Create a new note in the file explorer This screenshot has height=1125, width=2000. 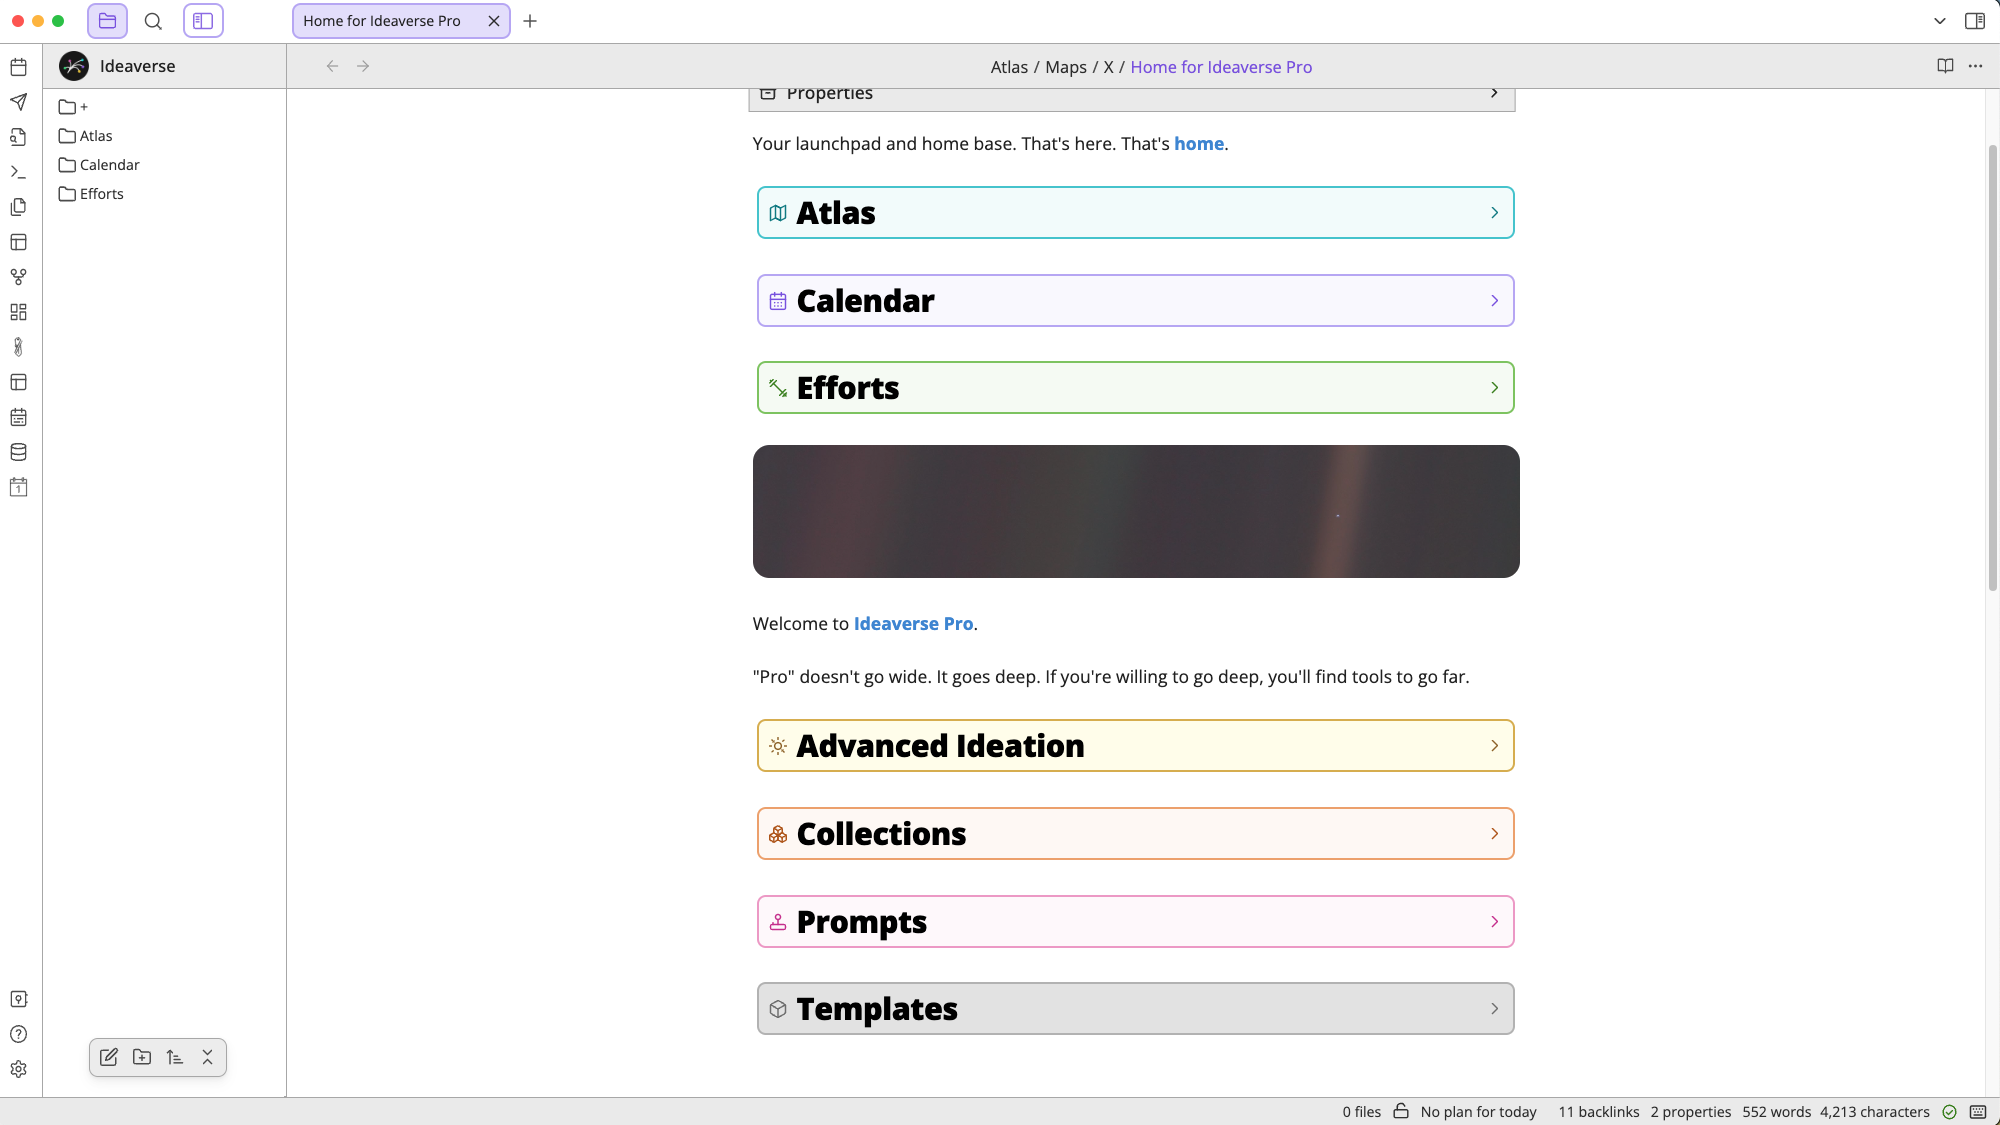pos(108,1057)
